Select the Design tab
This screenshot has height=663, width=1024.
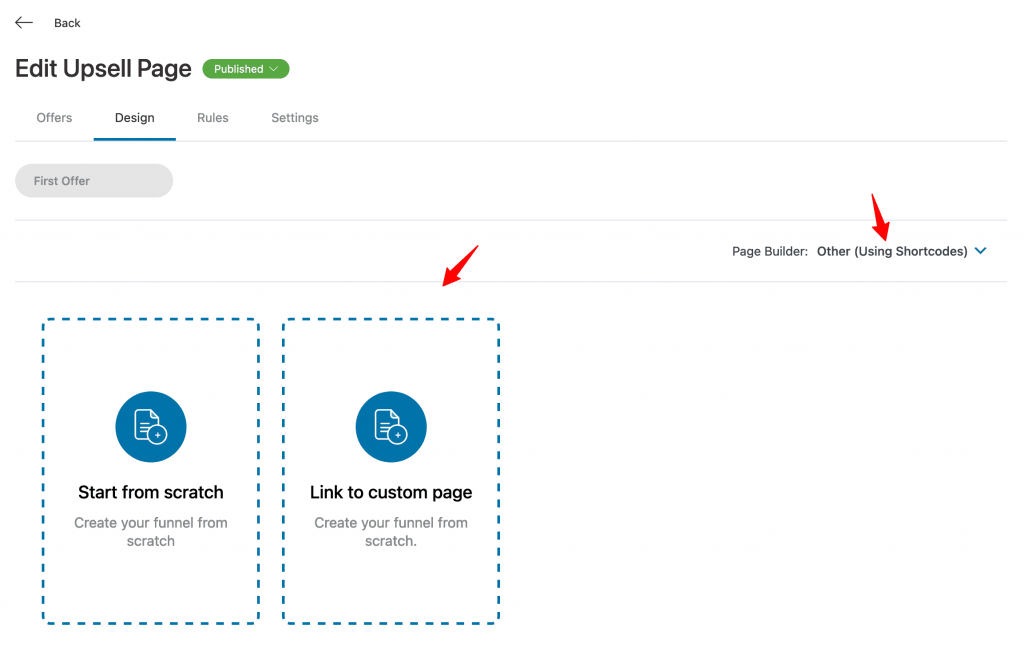(x=135, y=118)
